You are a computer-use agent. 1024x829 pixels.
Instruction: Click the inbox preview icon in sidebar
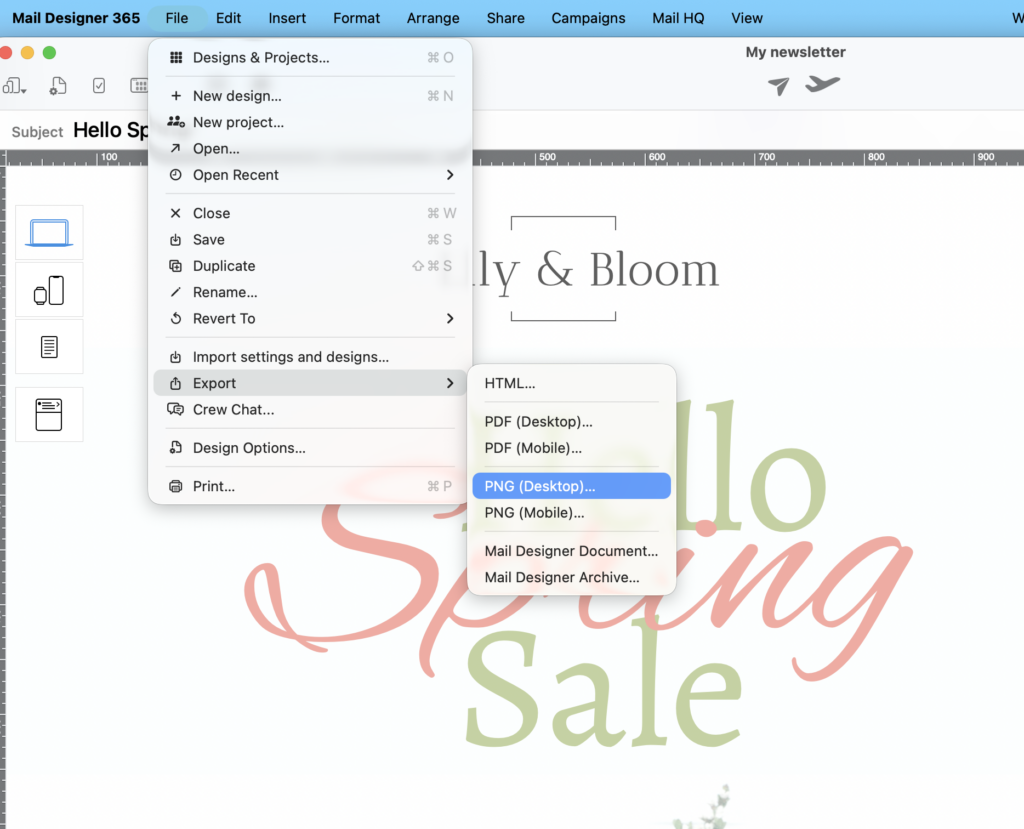pos(49,414)
